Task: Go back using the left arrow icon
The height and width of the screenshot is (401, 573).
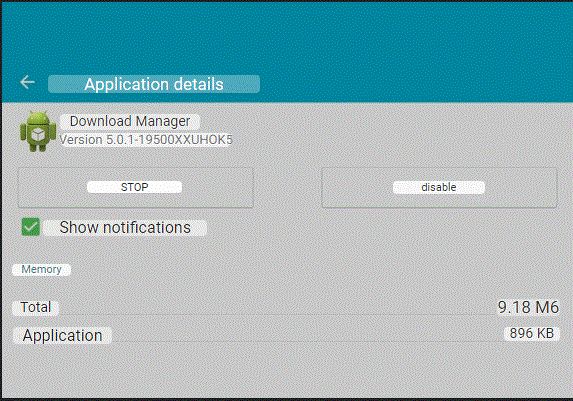Action: click(x=27, y=82)
